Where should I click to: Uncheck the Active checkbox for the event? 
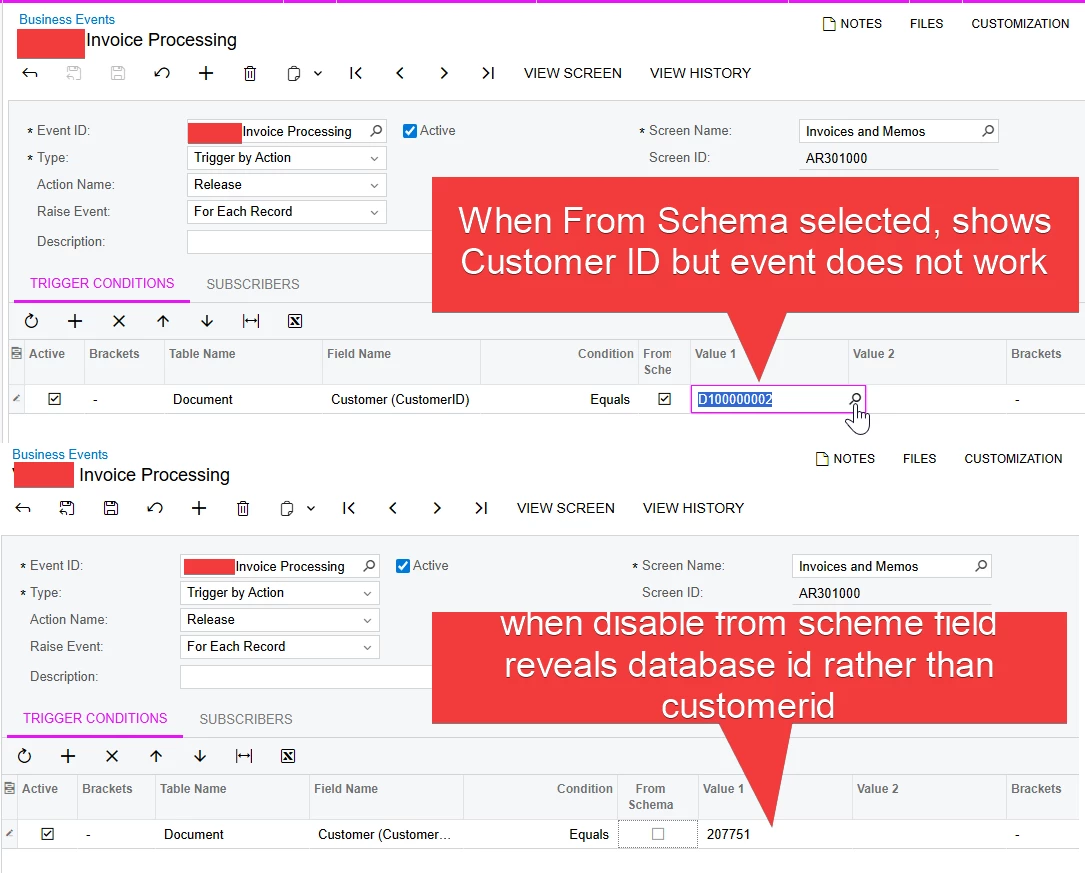(410, 131)
